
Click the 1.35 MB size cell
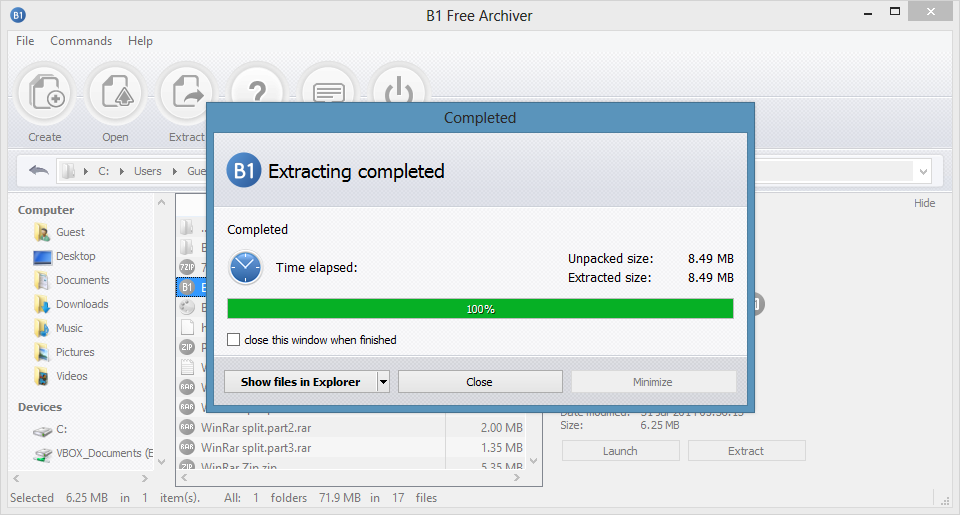click(x=501, y=448)
